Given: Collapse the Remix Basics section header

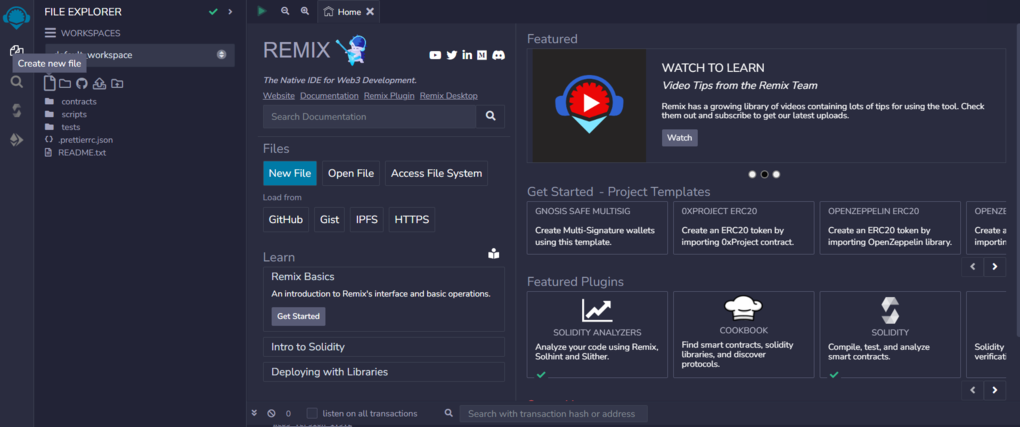Looking at the screenshot, I should point(303,277).
